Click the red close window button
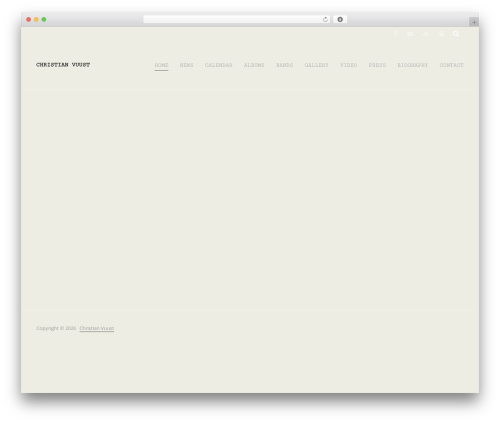Image resolution: width=500 pixels, height=423 pixels. pos(29,20)
